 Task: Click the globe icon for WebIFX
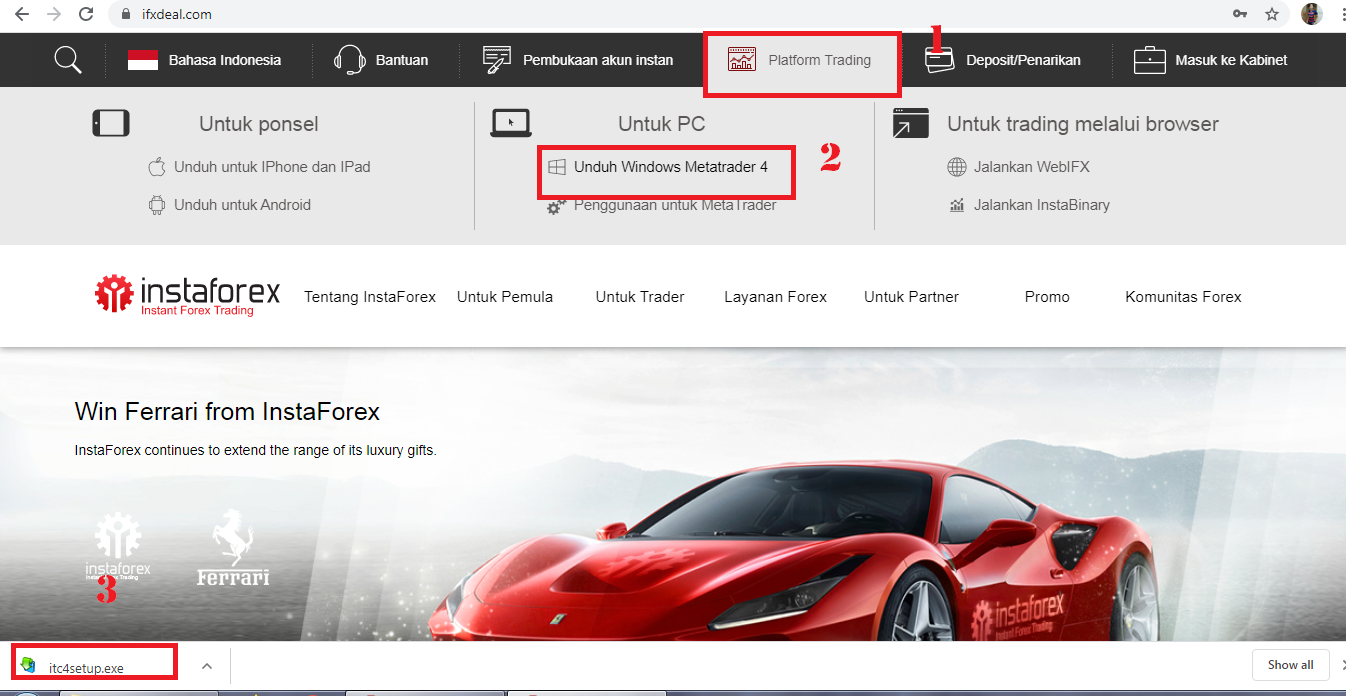tap(957, 167)
